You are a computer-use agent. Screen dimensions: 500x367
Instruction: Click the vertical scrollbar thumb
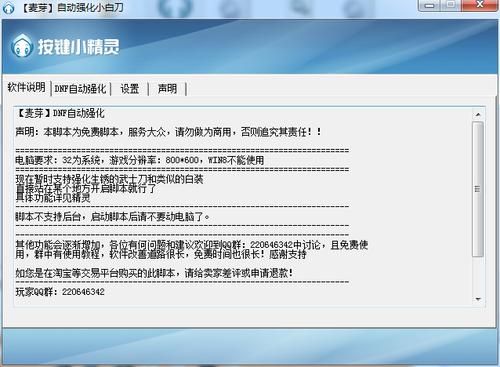[x=478, y=189]
